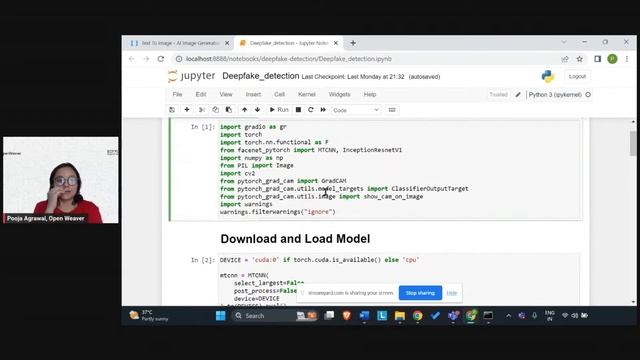This screenshot has width=640, height=360.
Task: Click Pooja Agrawal's webcam thumbnail
Action: pos(61,180)
